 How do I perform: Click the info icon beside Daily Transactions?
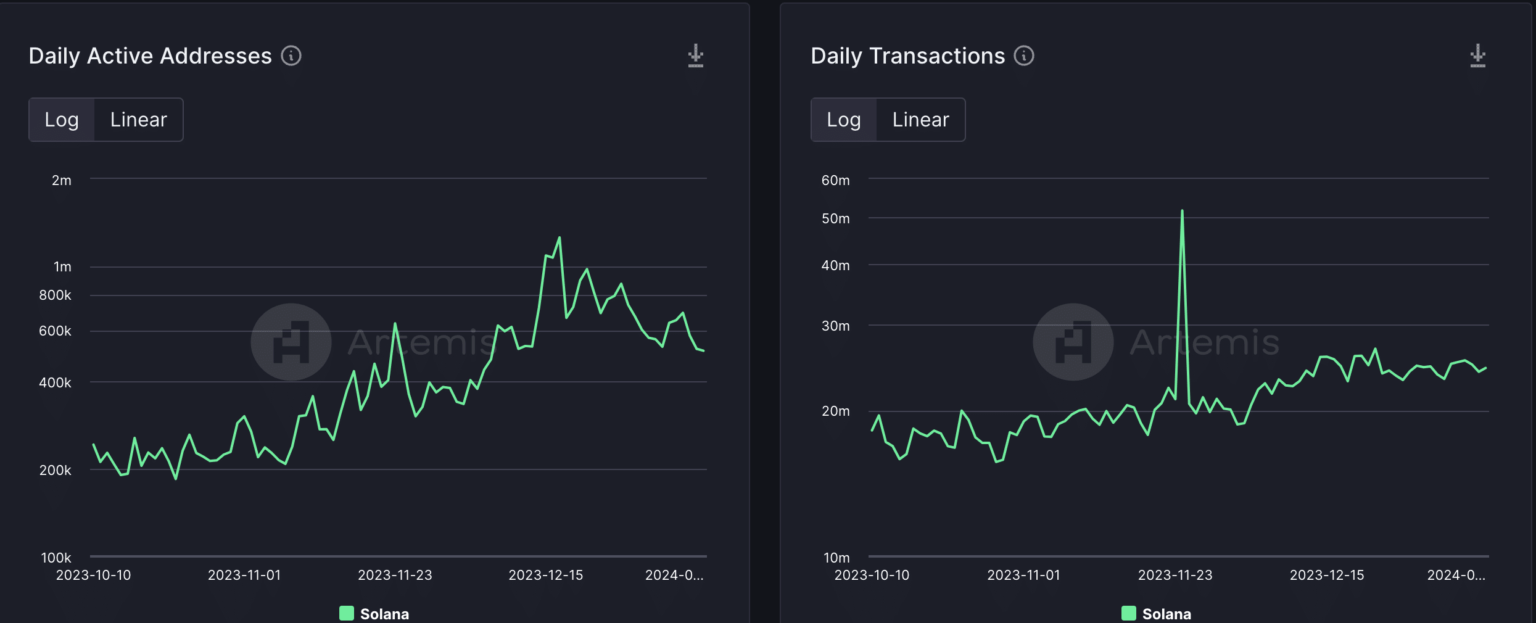coord(1024,56)
